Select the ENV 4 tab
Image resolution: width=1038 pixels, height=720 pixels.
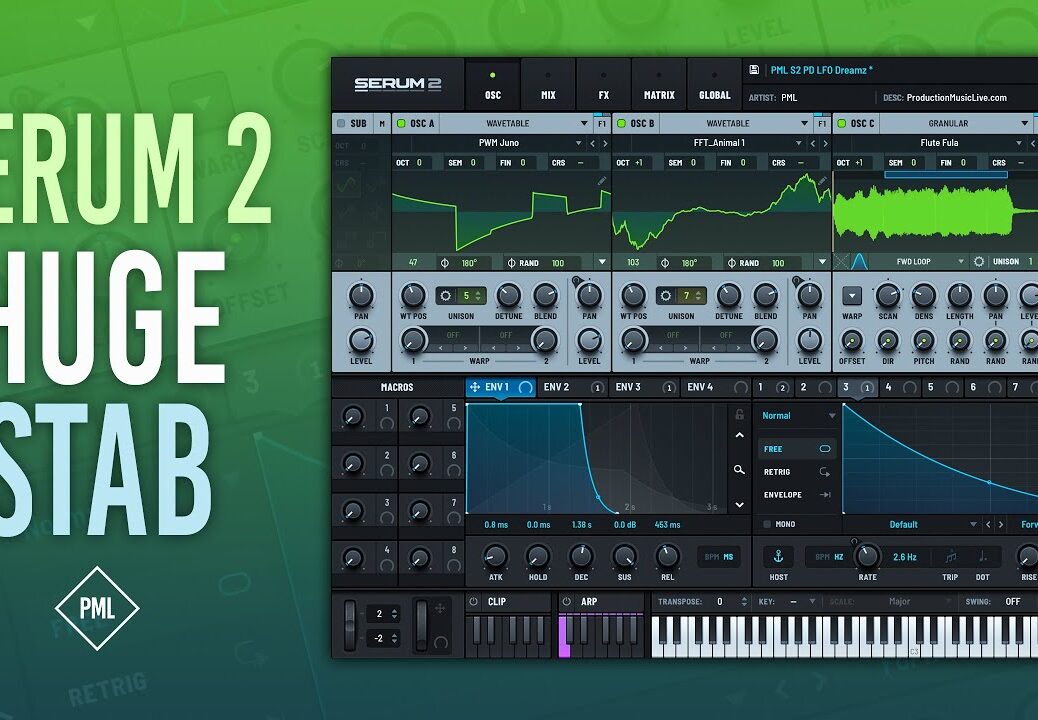click(x=716, y=387)
